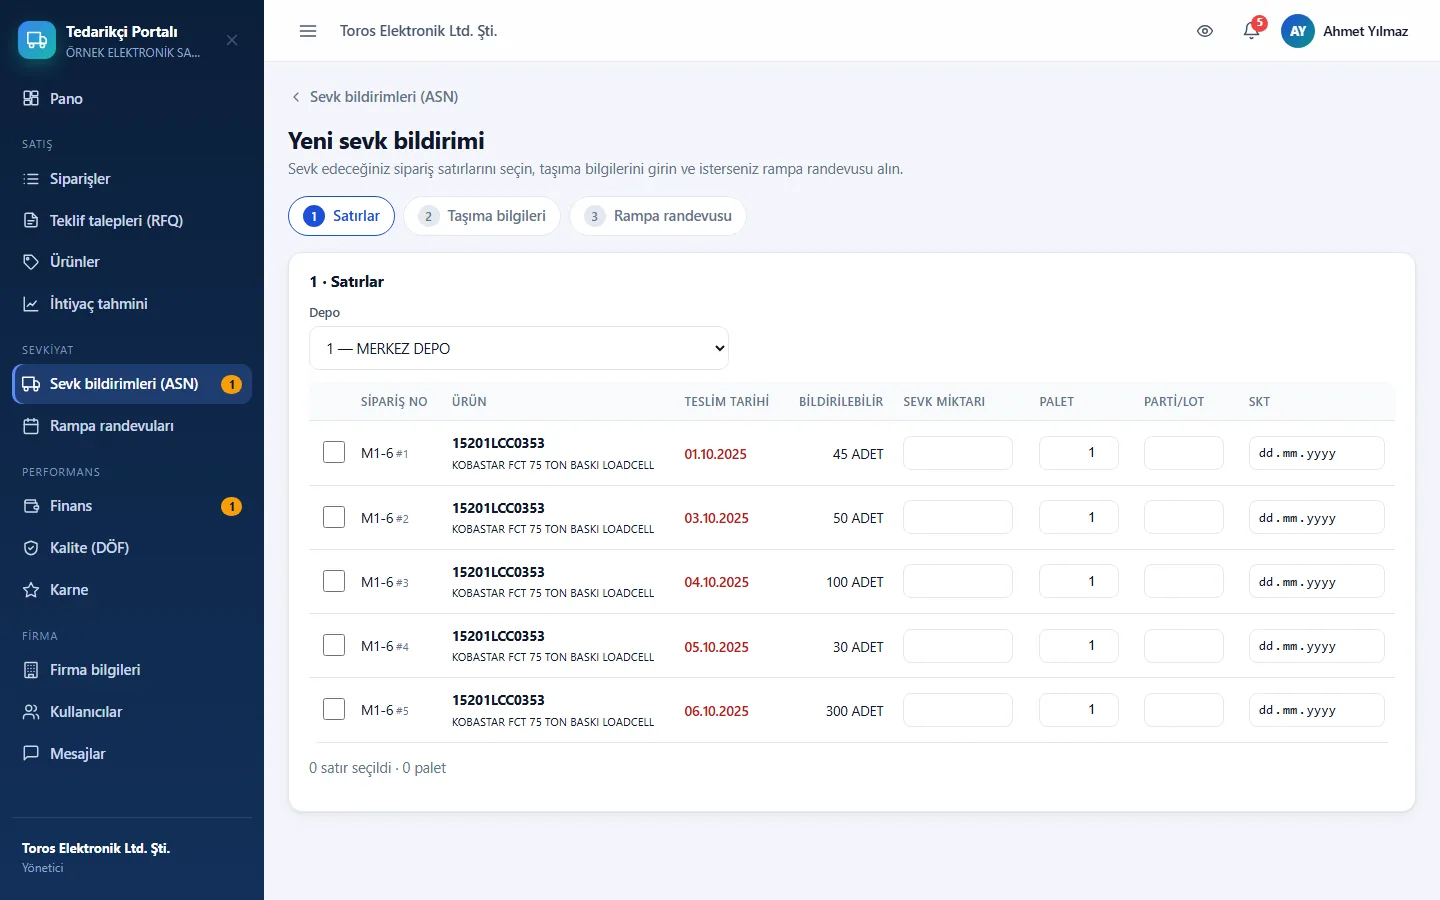Close the sidebar with the X icon
Screen dimensions: 1440x900
pyautogui.click(x=232, y=40)
